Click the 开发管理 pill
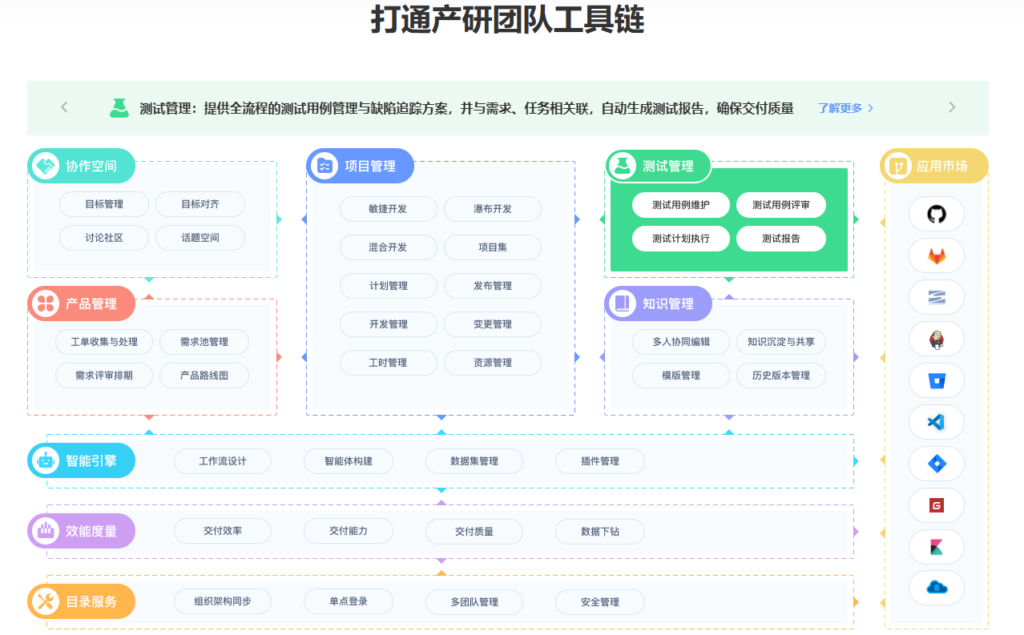Screen dimensions: 1024x635 click(388, 324)
